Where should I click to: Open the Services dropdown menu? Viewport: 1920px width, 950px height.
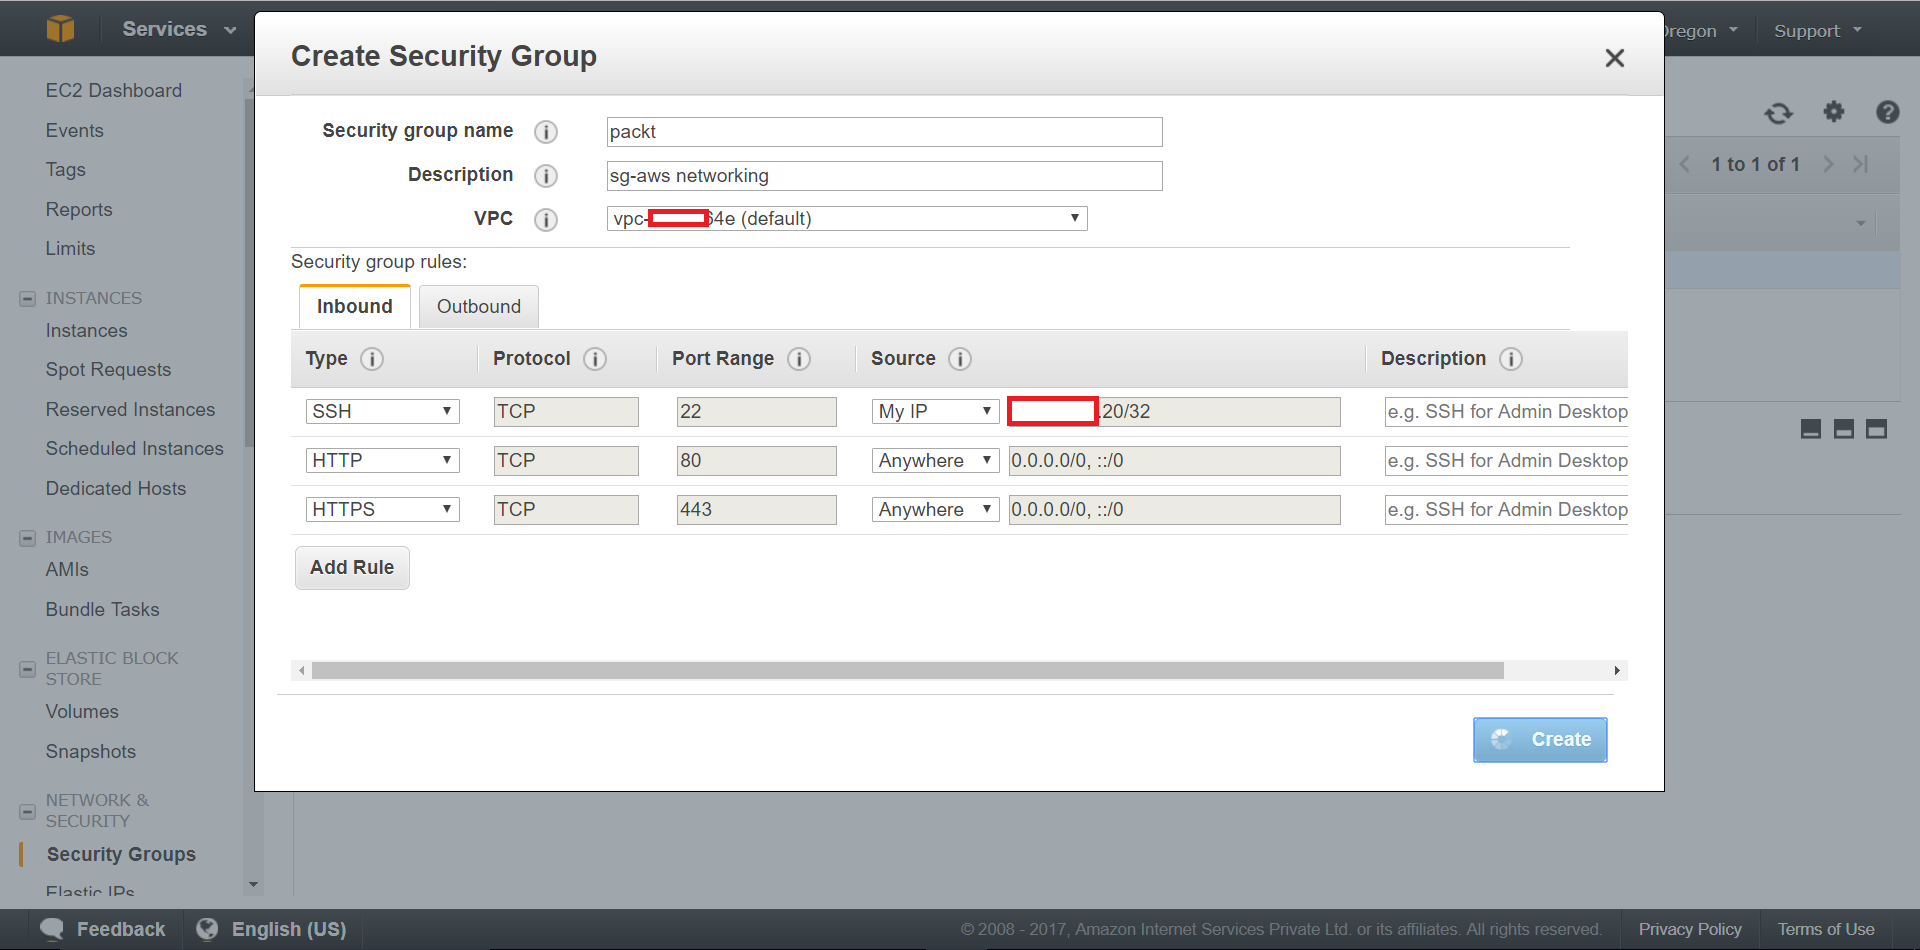coord(179,29)
